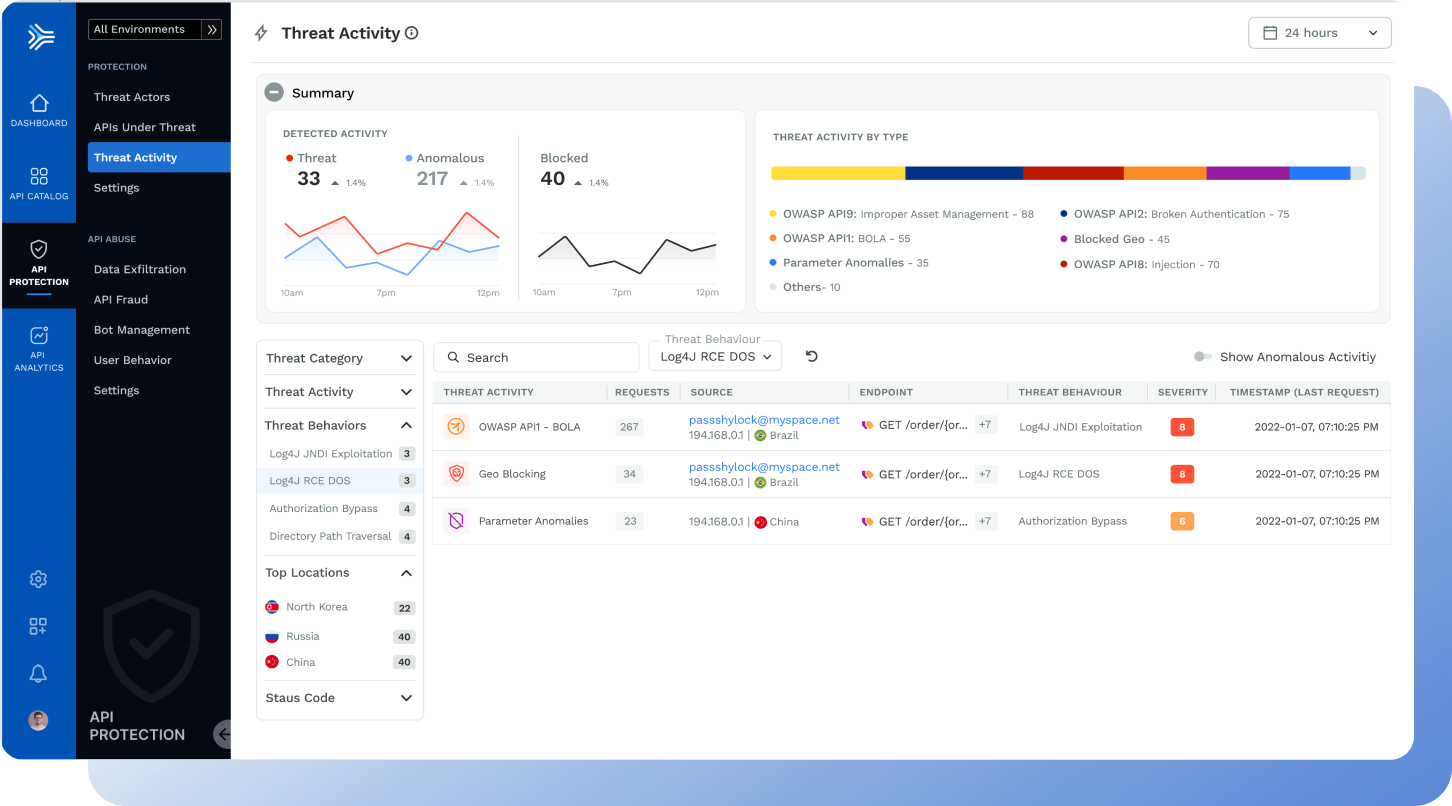Collapse the Summary section

click(x=274, y=93)
